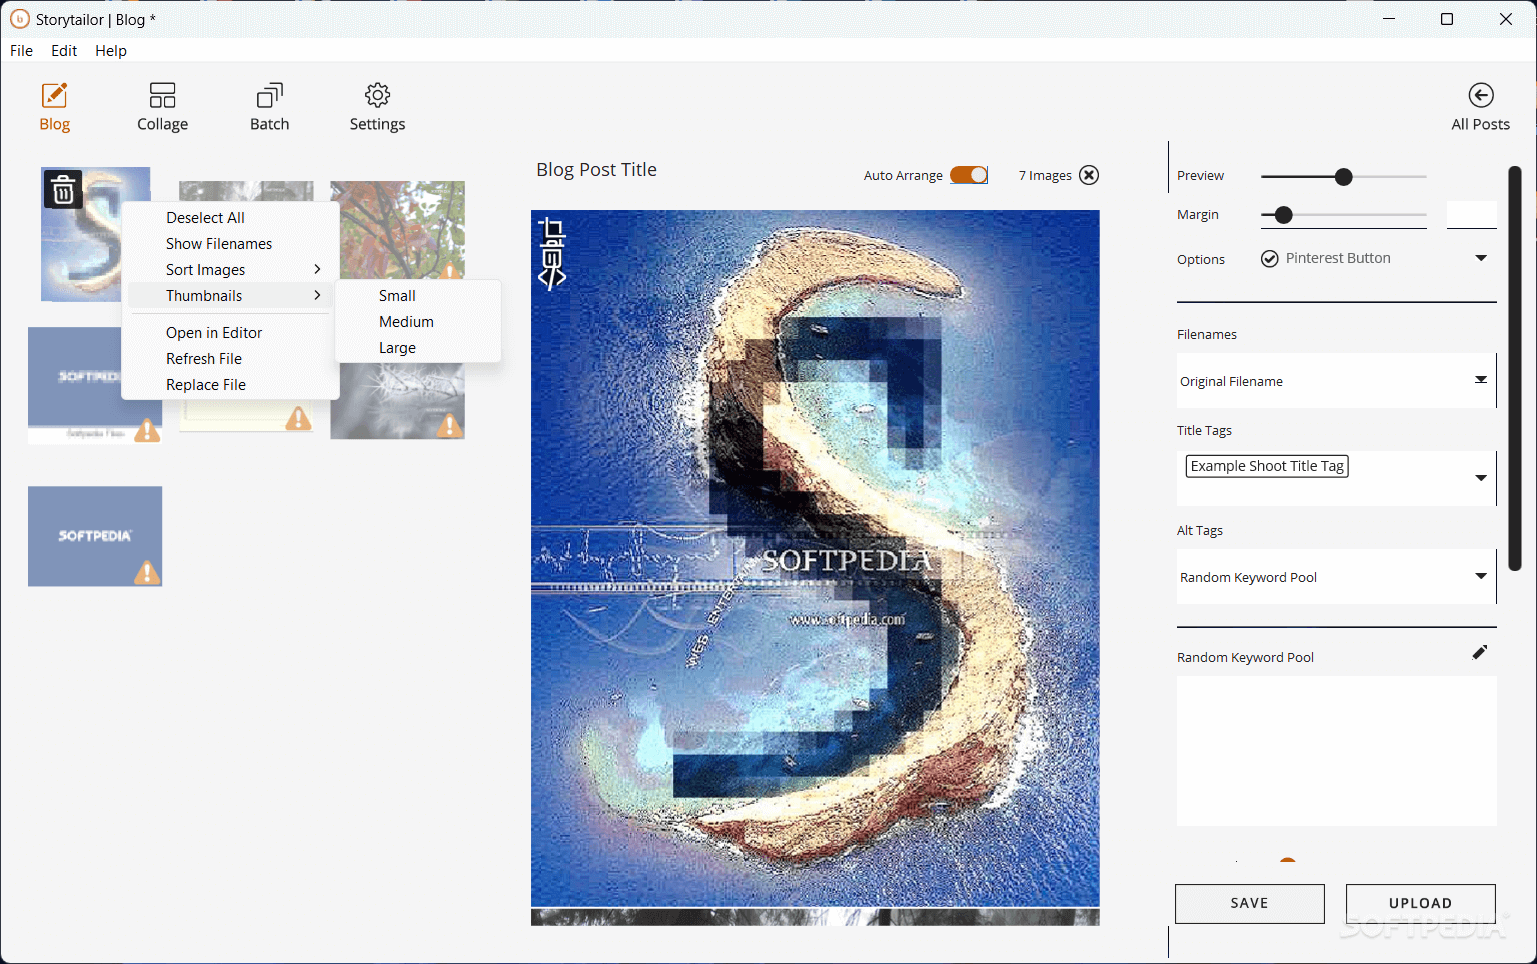Select the autumn leaves thumbnail
The image size is (1537, 964).
click(x=398, y=228)
